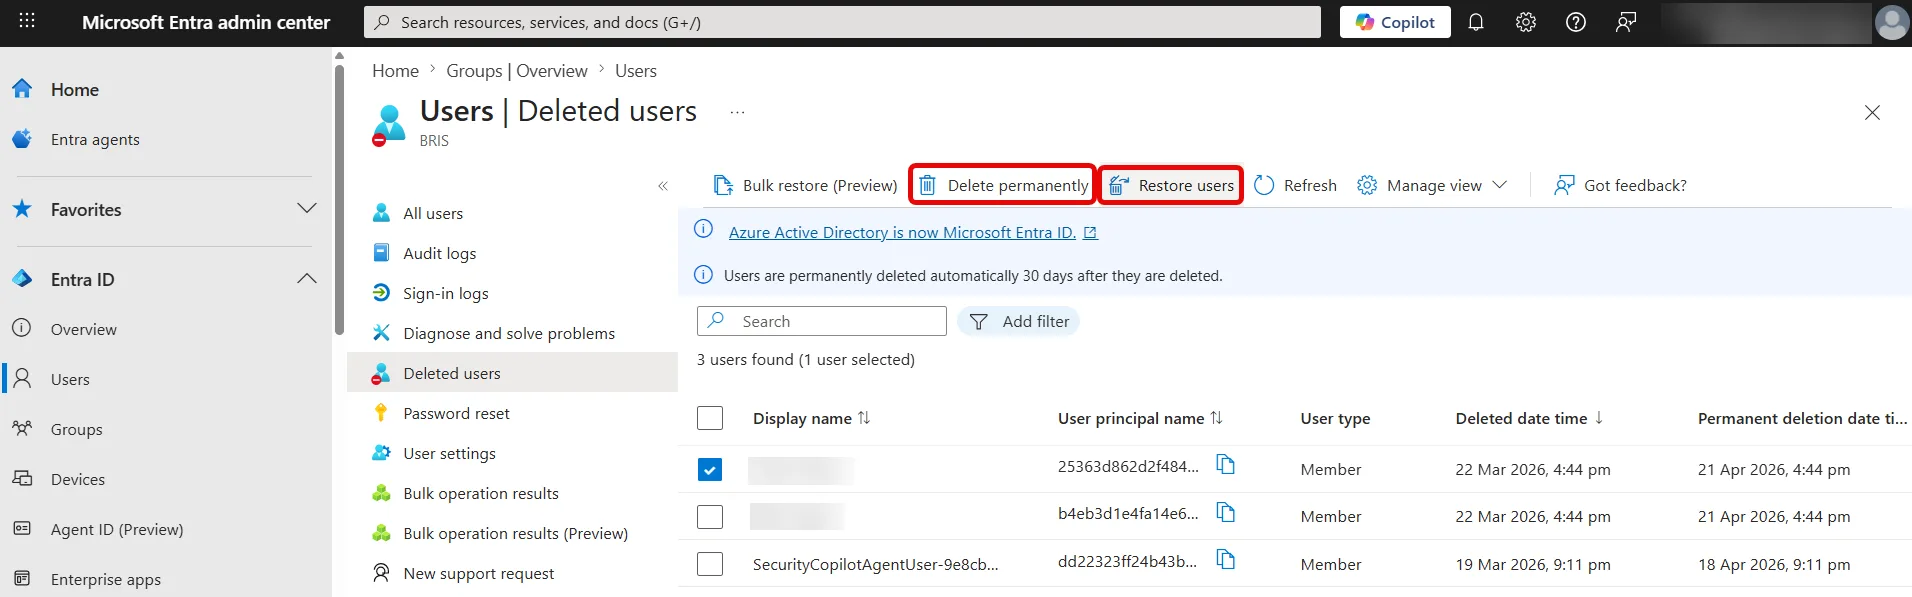Refresh the deleted users list
The image size is (1912, 597).
(1295, 185)
